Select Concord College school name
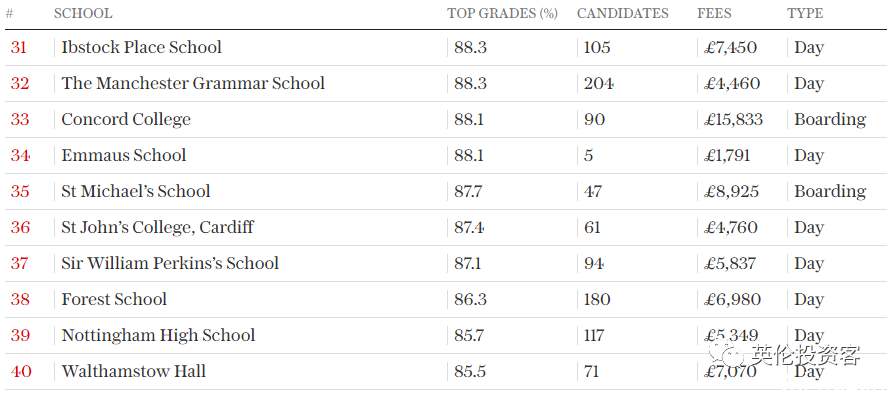 coord(126,120)
